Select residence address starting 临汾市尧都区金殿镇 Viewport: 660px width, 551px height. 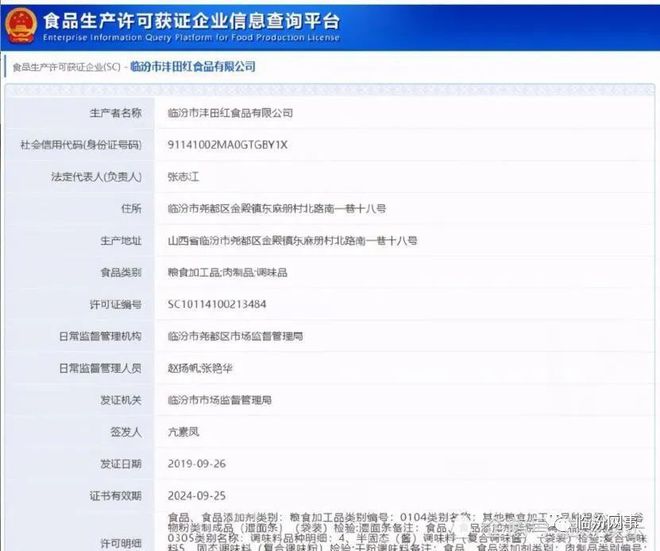click(277, 208)
